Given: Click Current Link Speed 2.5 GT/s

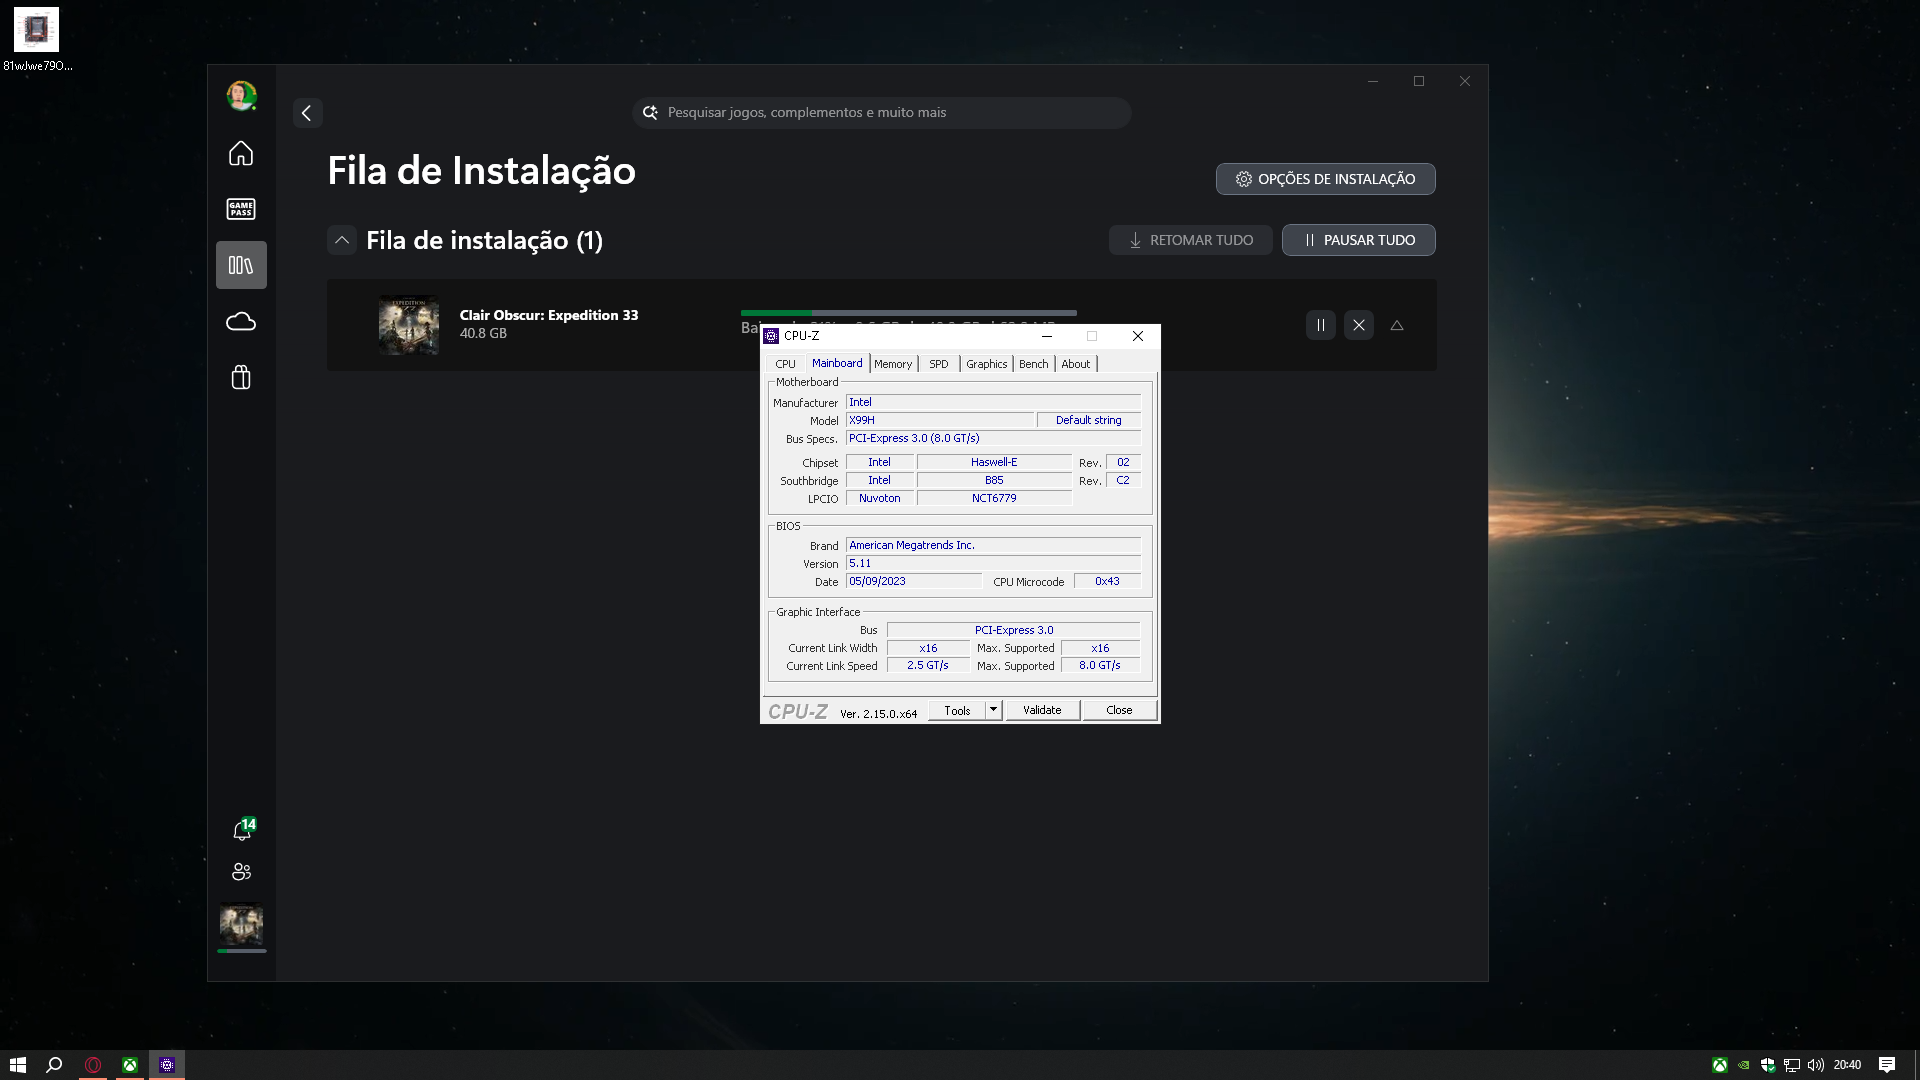Looking at the screenshot, I should coord(928,665).
